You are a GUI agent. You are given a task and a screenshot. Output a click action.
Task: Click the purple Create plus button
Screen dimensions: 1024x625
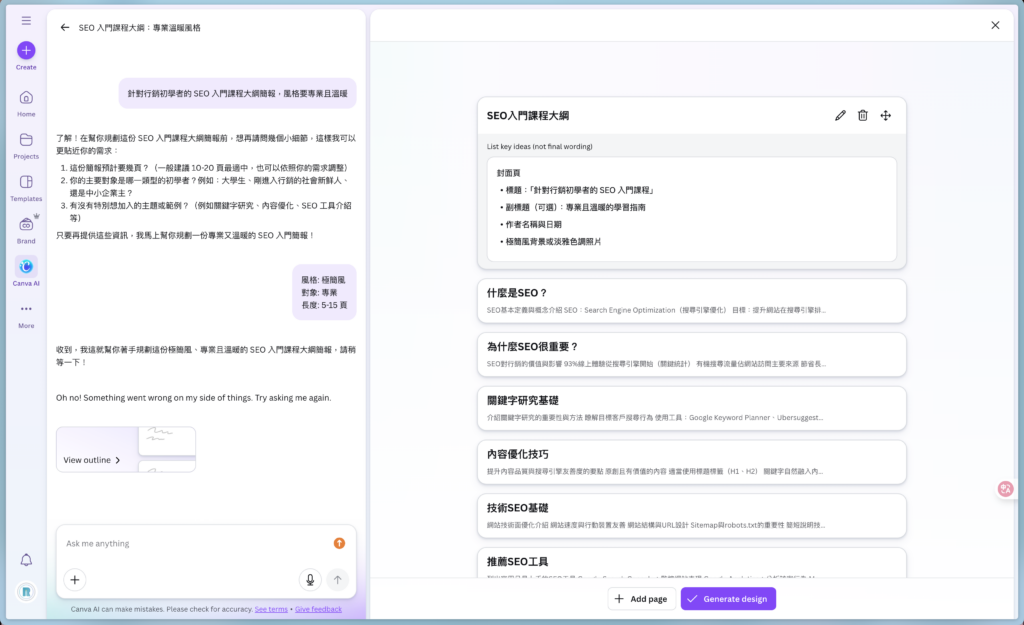(x=26, y=50)
